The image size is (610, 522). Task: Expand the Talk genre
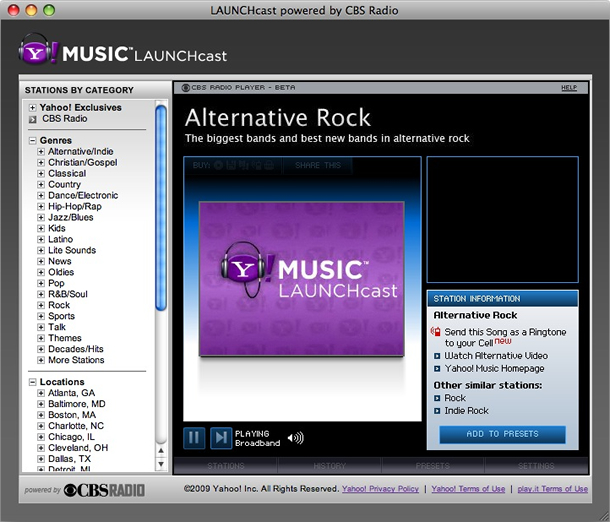tap(41, 327)
